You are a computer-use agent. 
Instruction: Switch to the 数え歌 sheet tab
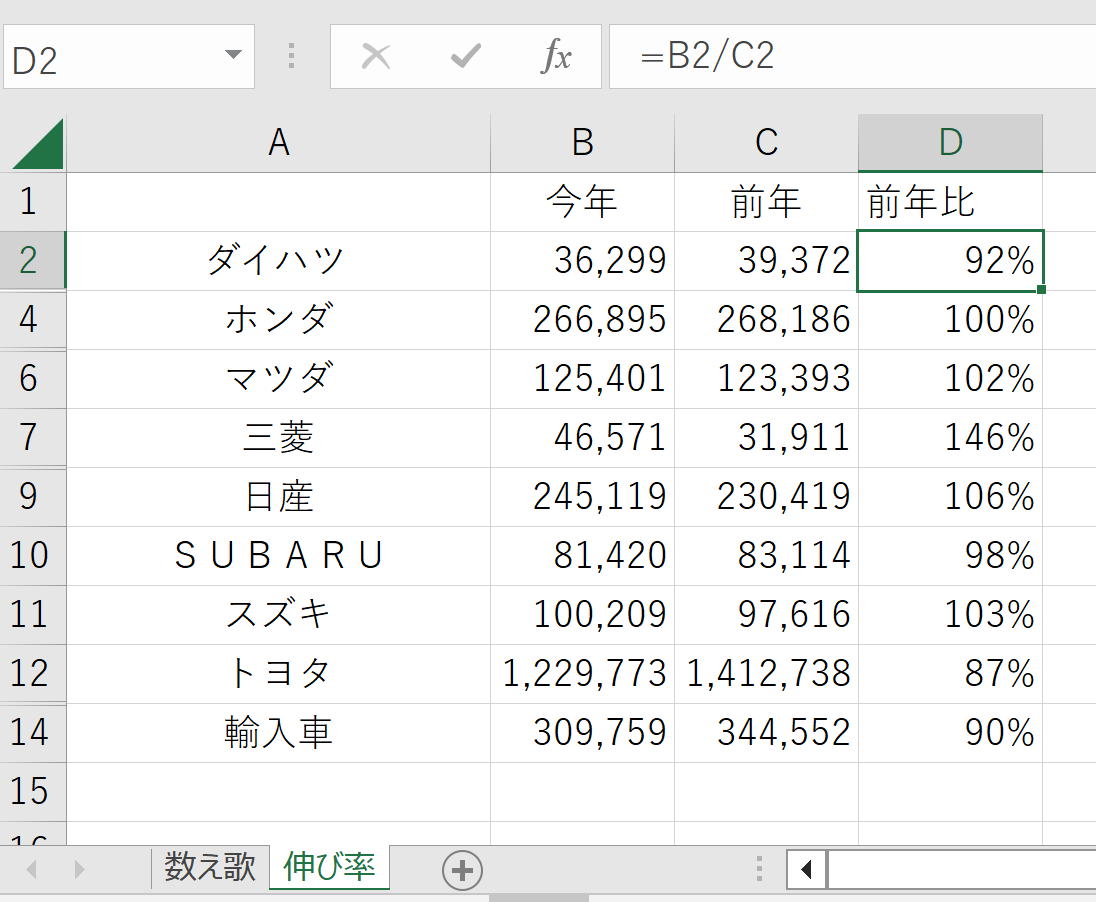coord(210,867)
